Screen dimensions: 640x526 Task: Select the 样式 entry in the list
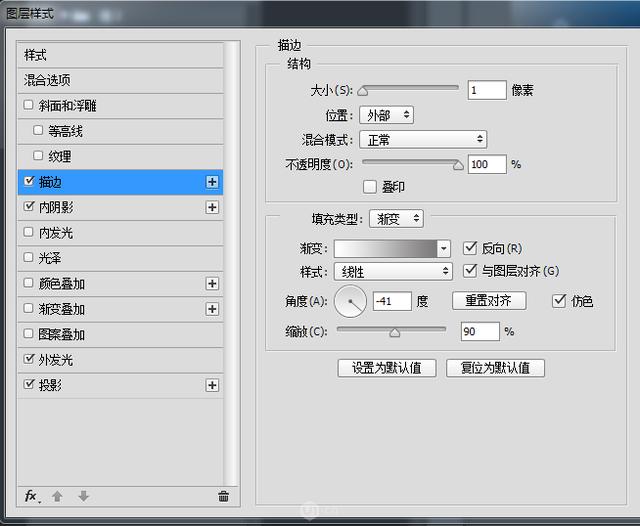(120, 55)
